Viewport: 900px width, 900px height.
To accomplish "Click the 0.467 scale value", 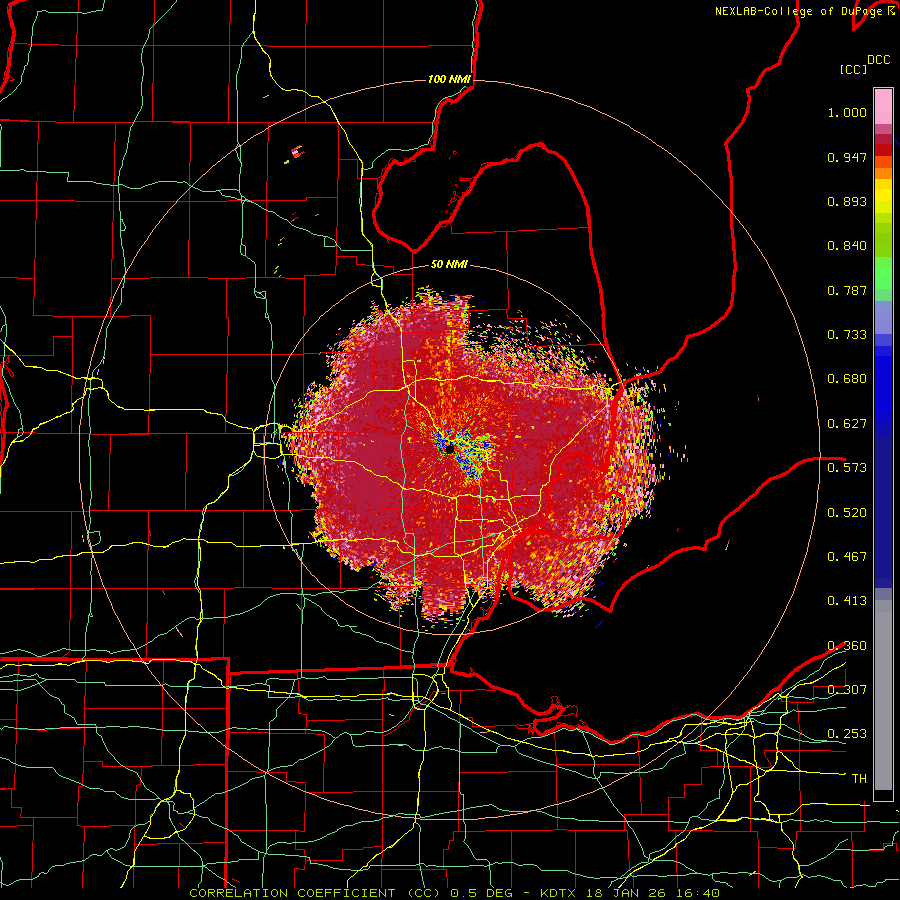I will pyautogui.click(x=847, y=557).
